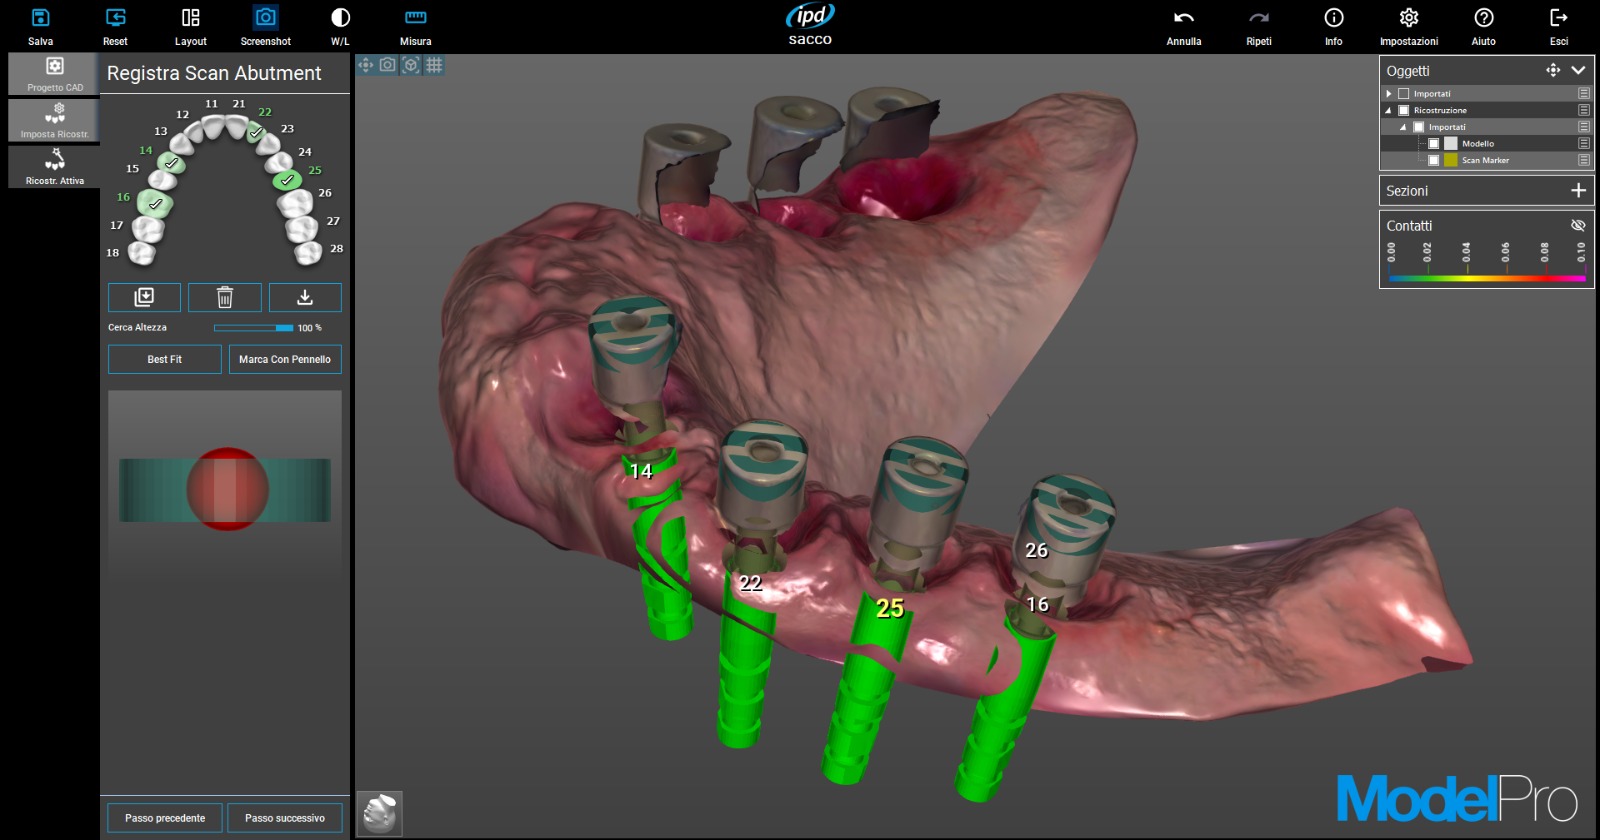Open the Imposta Ricostr. step tab

(54, 120)
